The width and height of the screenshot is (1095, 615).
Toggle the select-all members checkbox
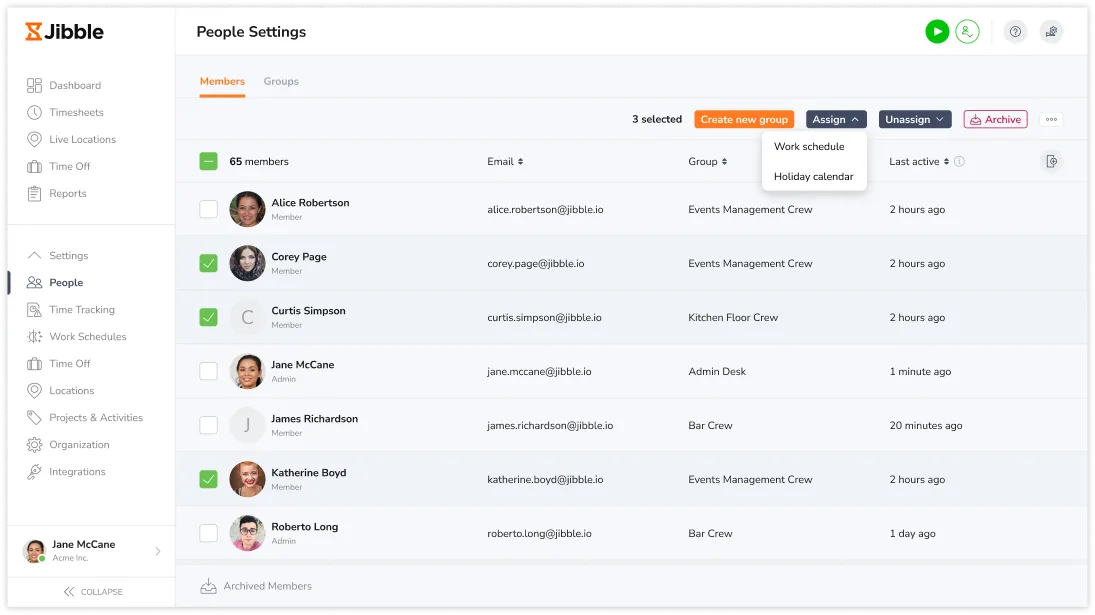point(208,162)
